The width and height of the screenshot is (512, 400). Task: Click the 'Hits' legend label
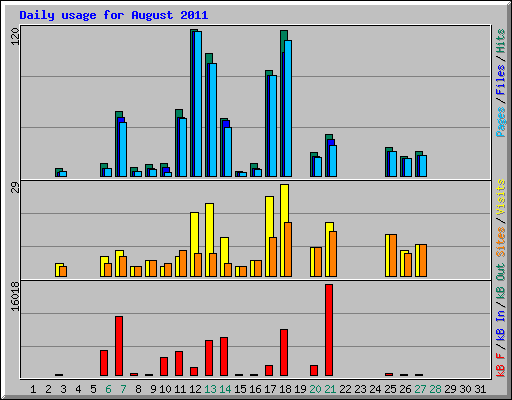500,41
